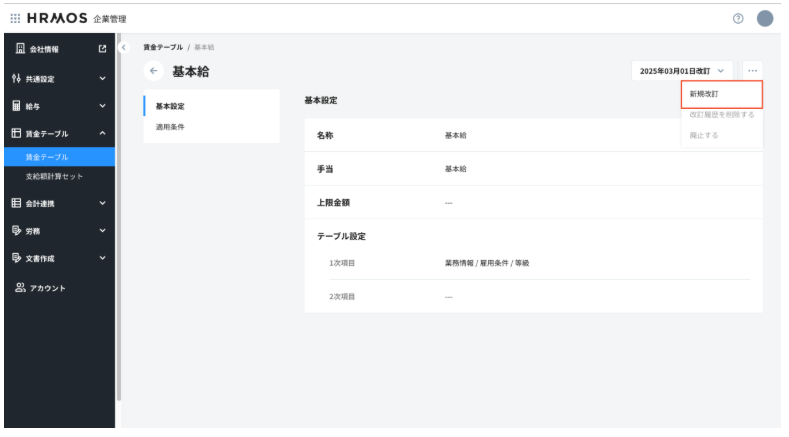
Task: Click the back arrow next to 基本給
Action: (x=154, y=71)
